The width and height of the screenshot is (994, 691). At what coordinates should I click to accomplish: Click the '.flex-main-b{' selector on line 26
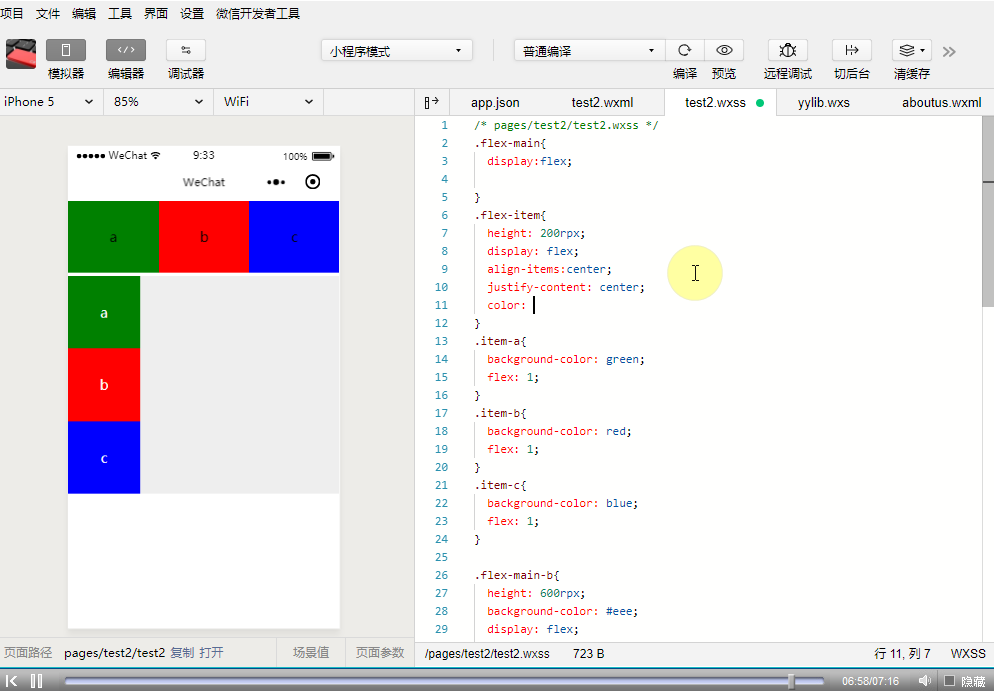pos(517,575)
